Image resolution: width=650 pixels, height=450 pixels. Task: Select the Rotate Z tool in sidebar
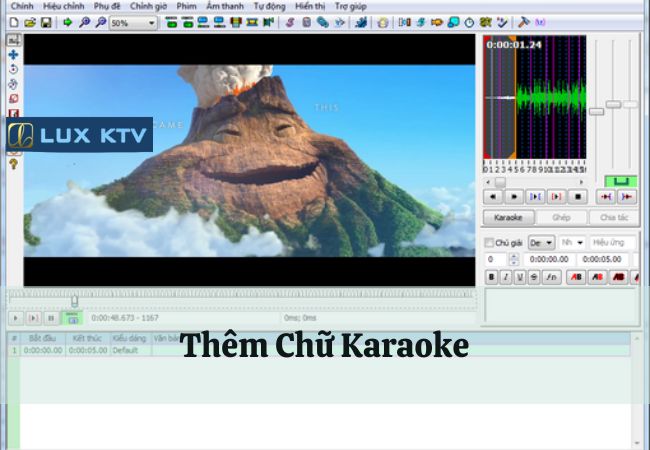(x=13, y=69)
